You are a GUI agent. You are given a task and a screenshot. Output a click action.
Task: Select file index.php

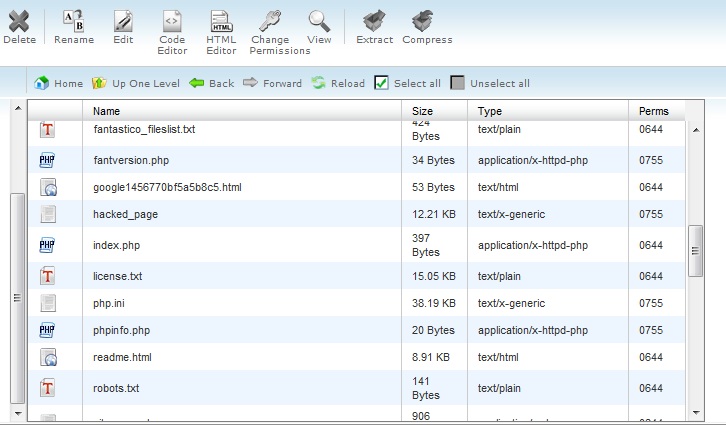coord(116,245)
